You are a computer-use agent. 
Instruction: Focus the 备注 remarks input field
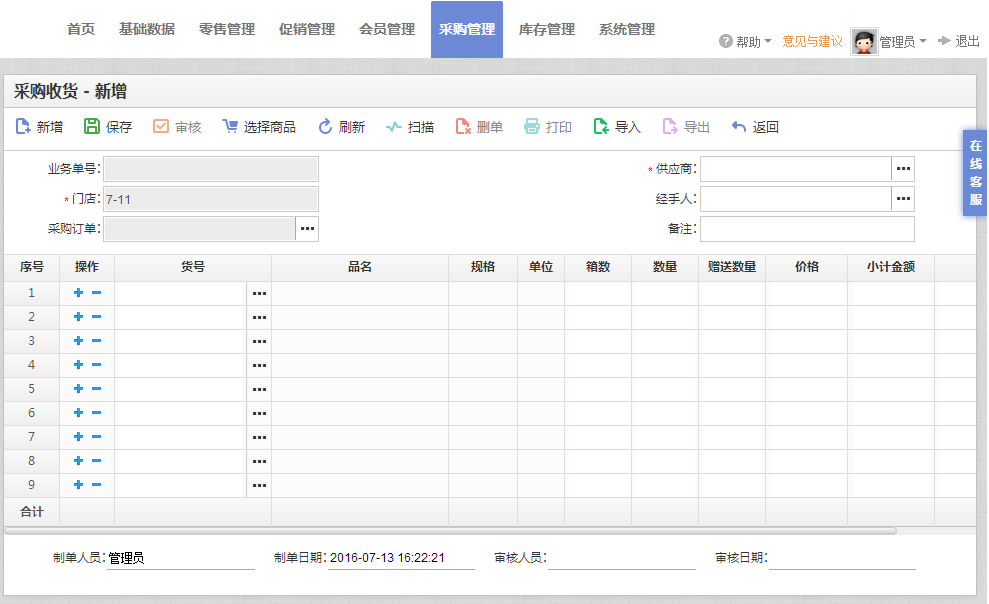tap(807, 229)
